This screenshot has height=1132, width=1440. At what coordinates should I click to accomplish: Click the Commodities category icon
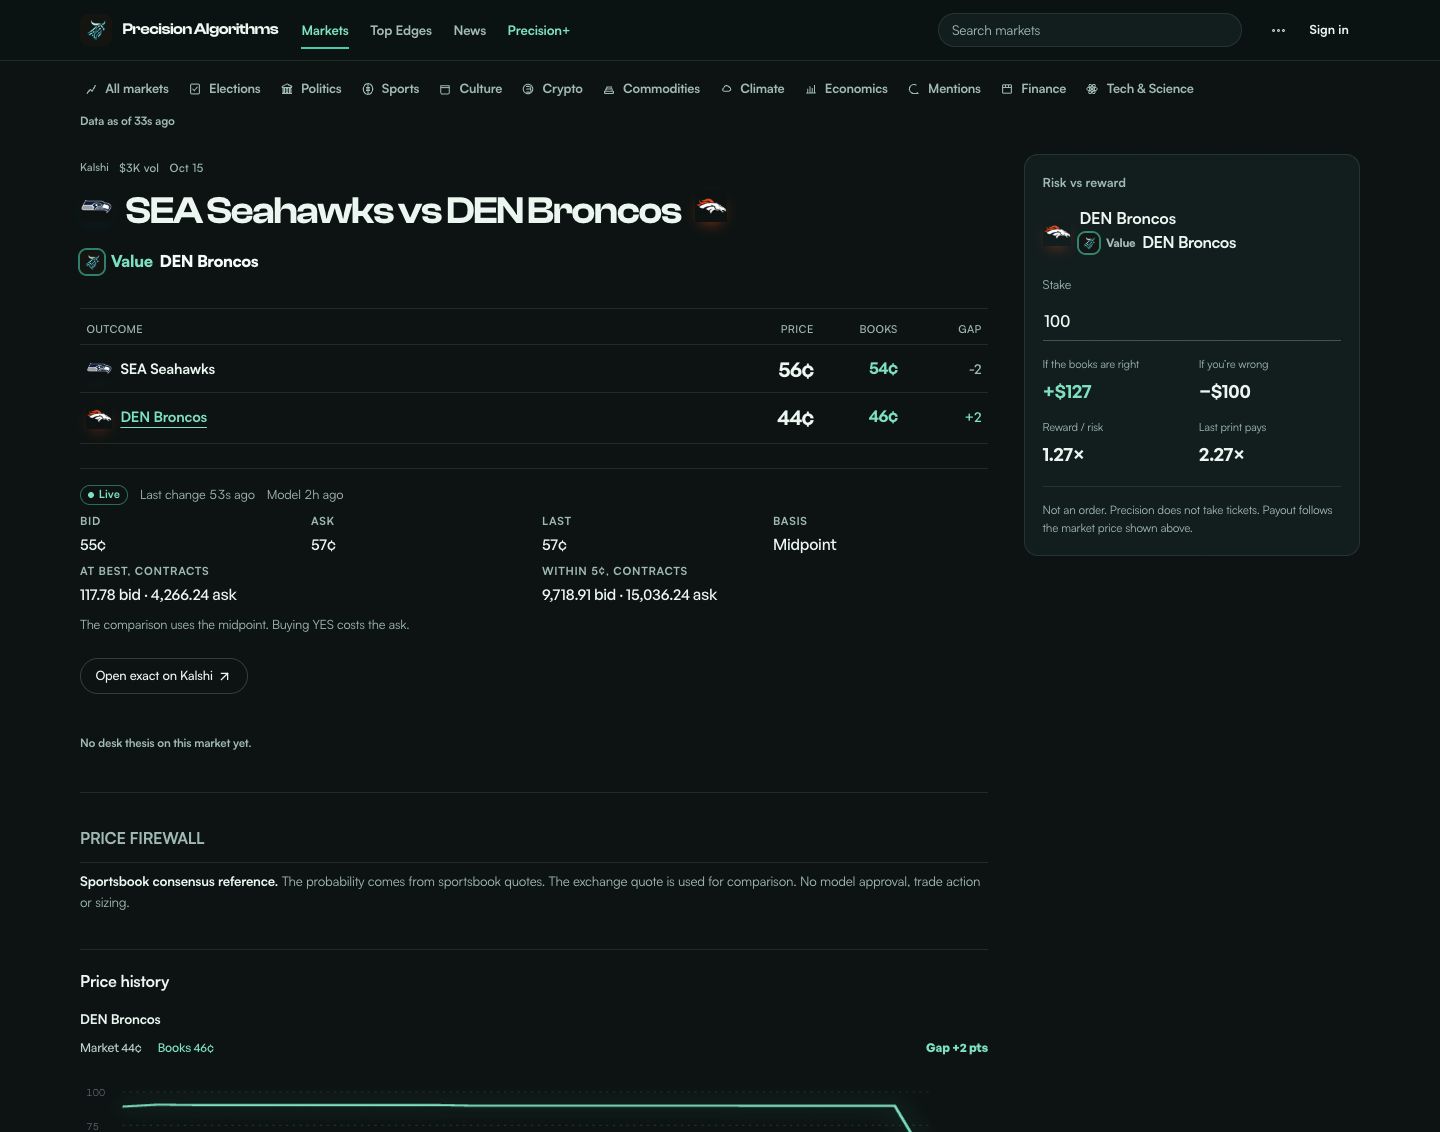pyautogui.click(x=609, y=89)
